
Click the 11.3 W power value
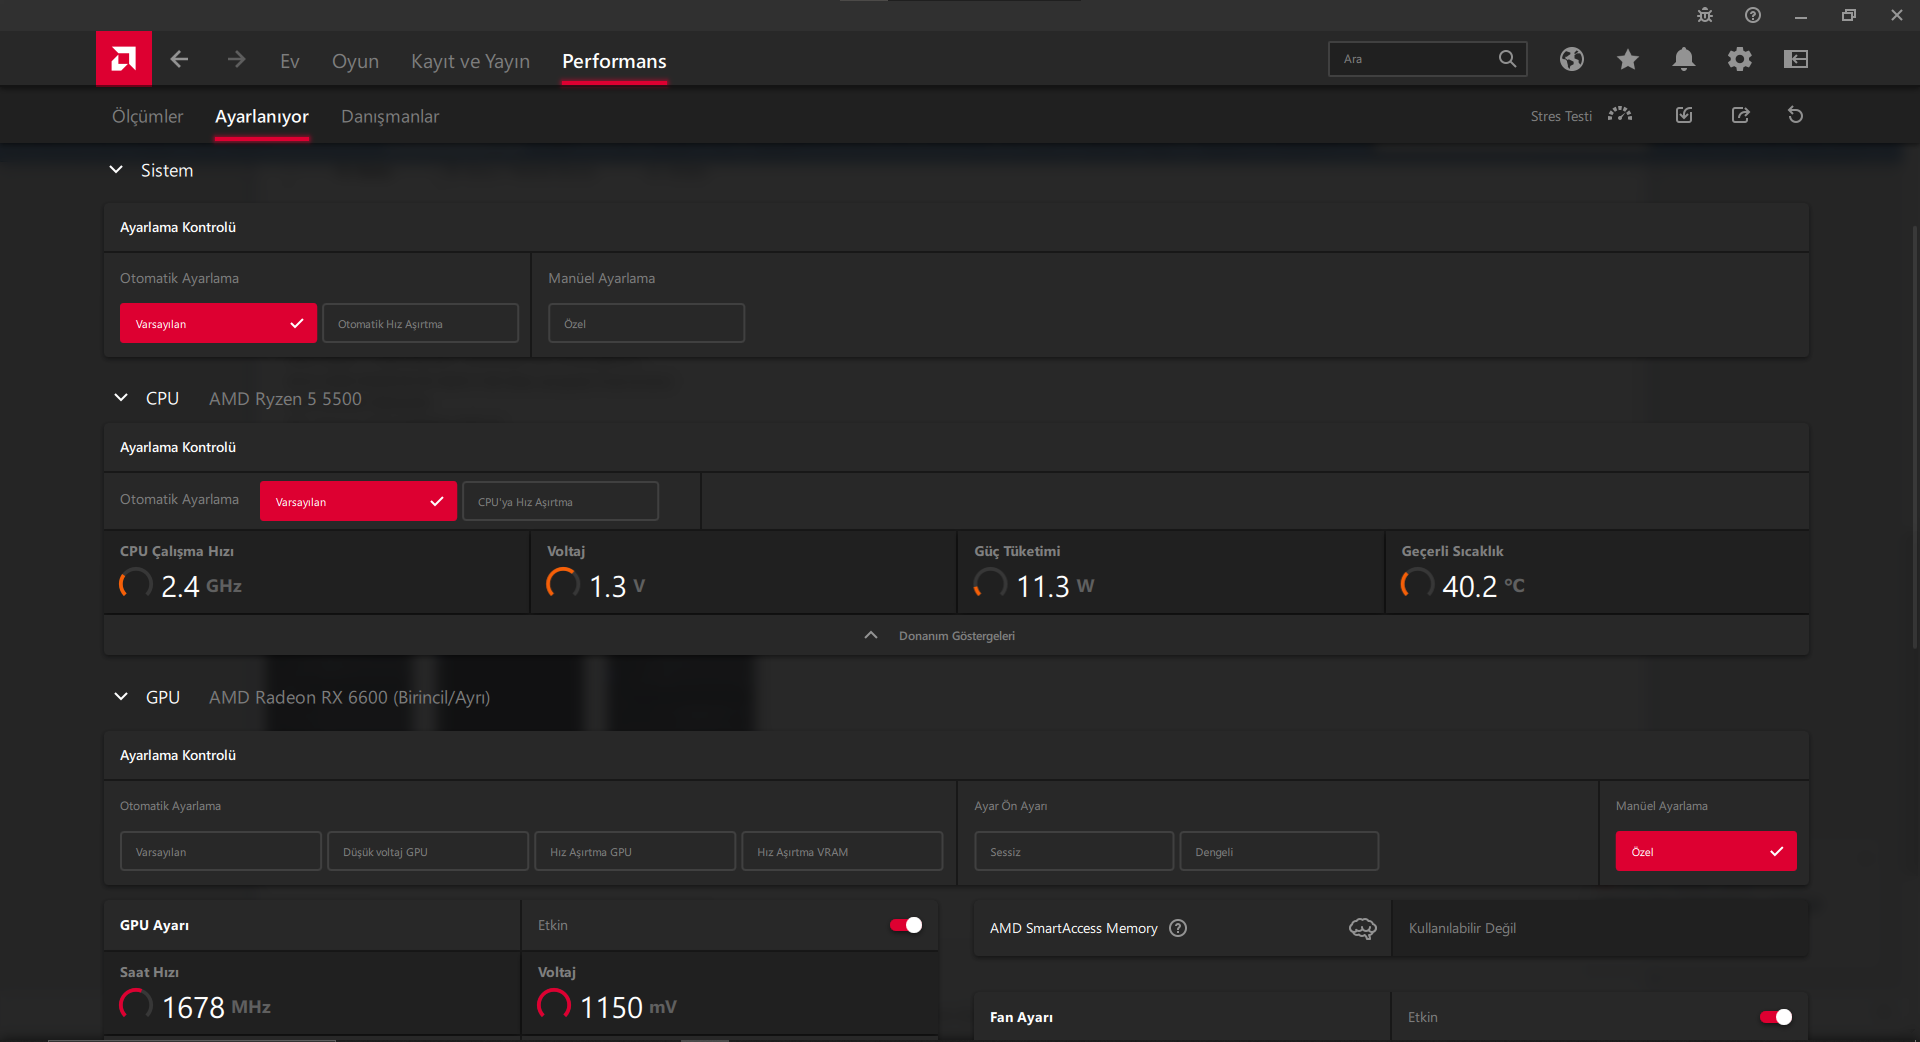[x=1055, y=586]
